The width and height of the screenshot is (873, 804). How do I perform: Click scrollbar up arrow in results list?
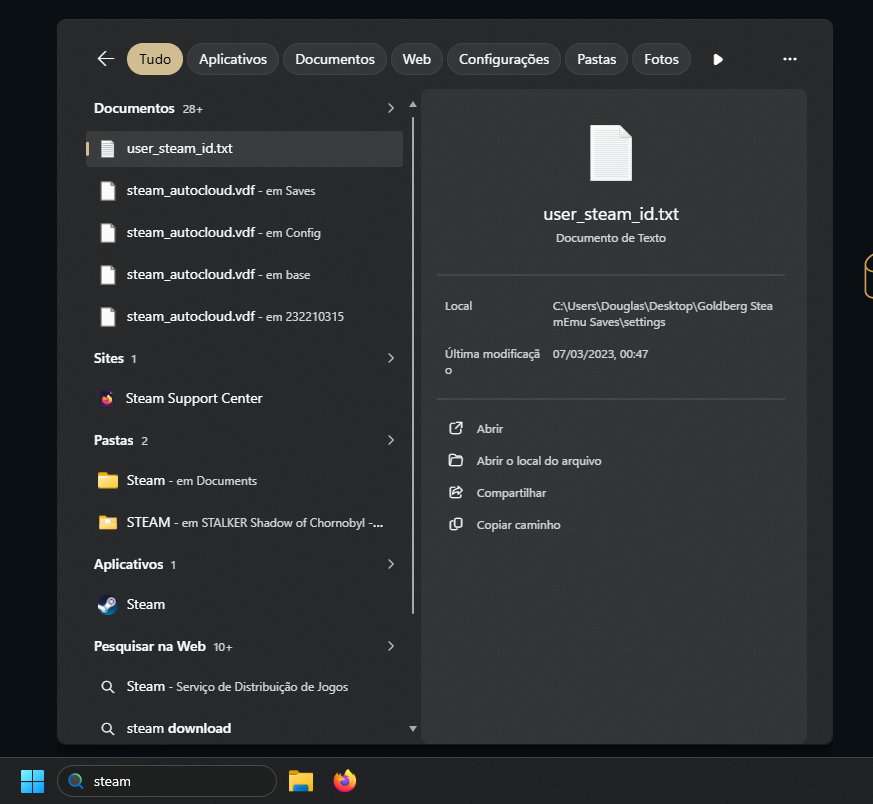point(413,104)
